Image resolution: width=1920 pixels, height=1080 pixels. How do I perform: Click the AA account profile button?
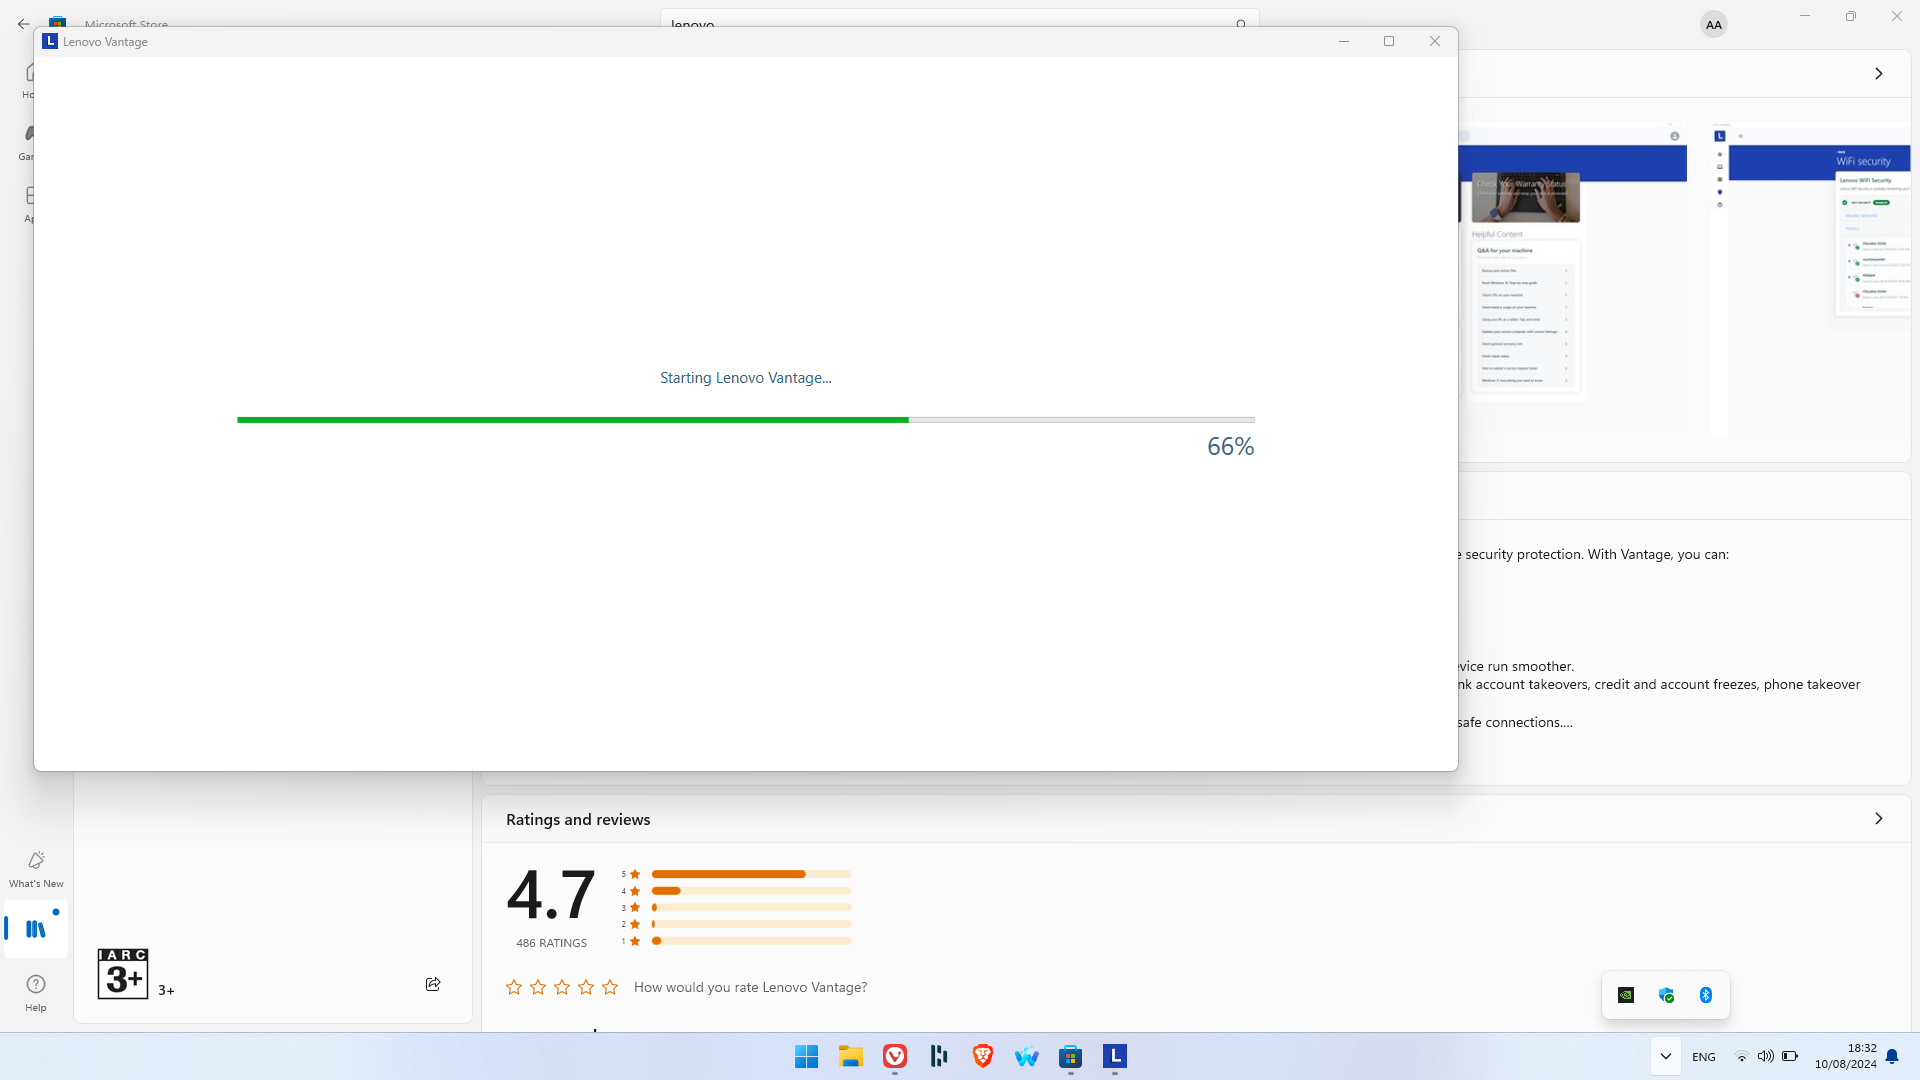coord(1713,25)
